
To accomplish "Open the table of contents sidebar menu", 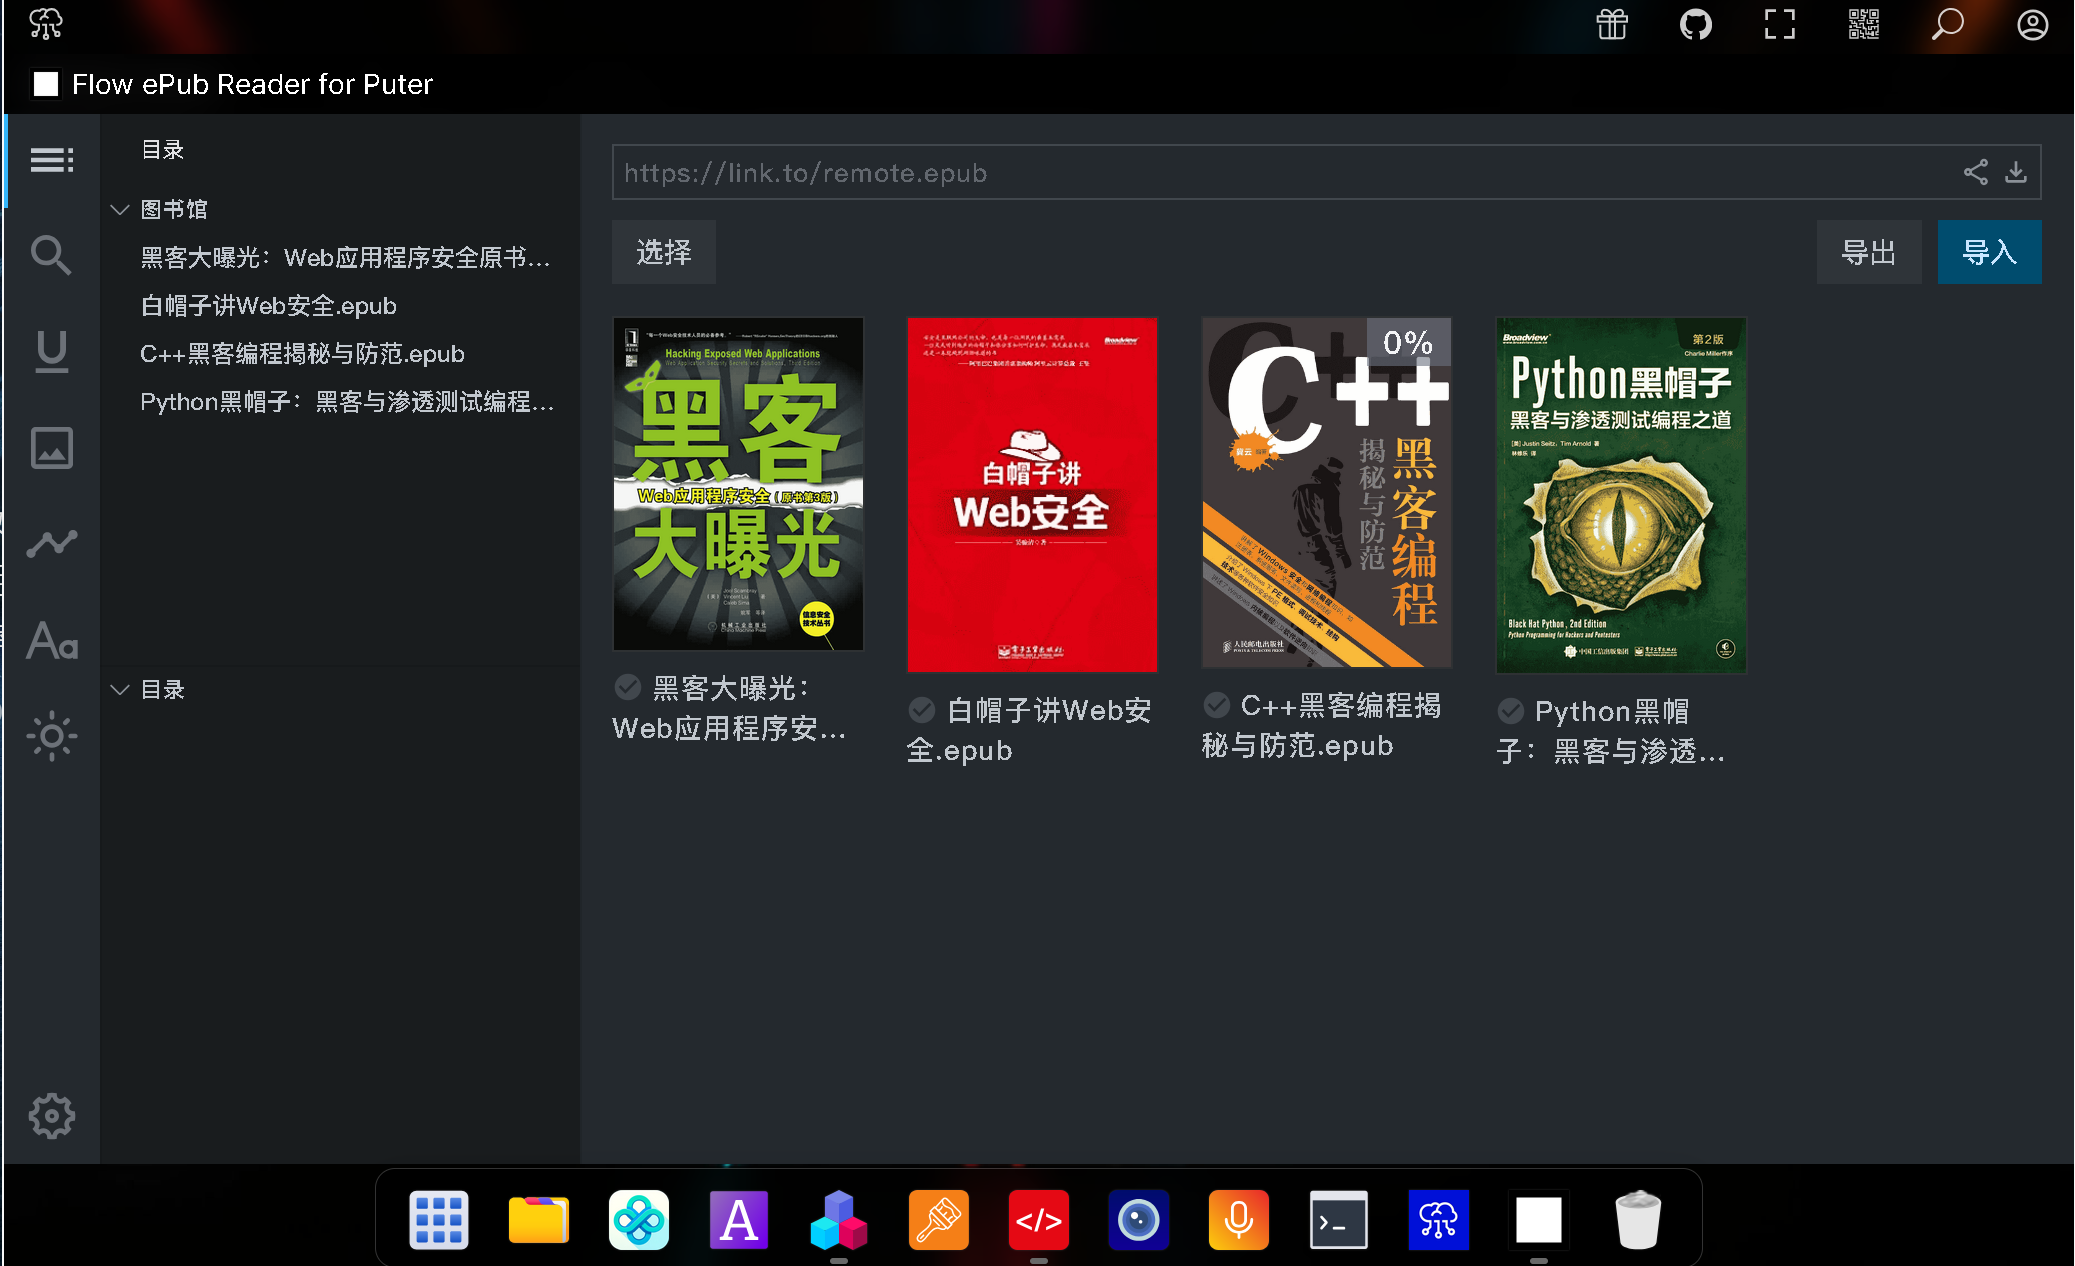I will pyautogui.click(x=52, y=159).
